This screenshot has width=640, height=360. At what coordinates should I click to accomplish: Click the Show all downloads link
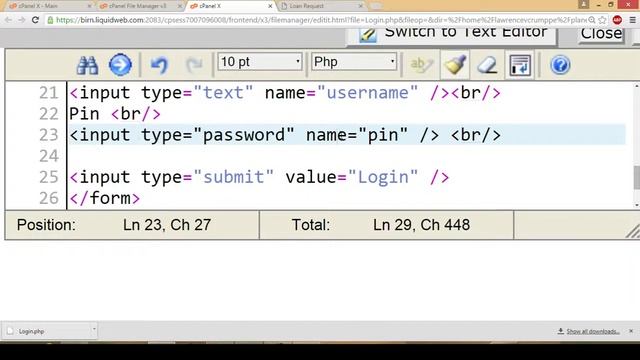click(593, 331)
